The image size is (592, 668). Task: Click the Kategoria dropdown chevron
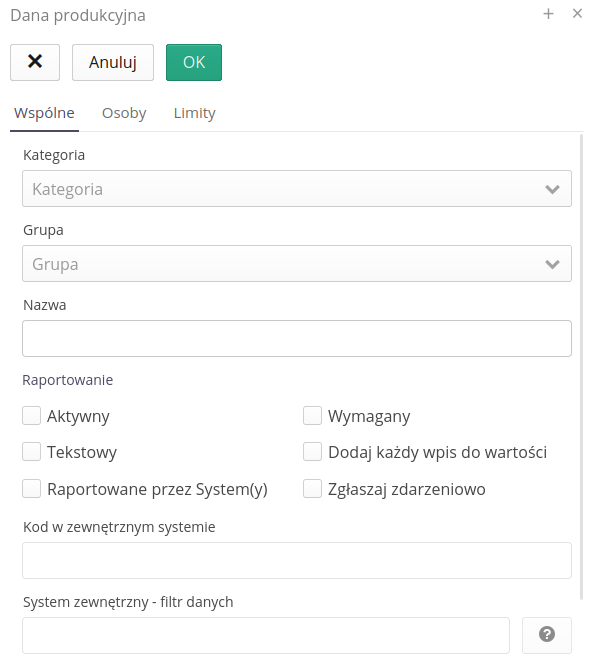[552, 189]
